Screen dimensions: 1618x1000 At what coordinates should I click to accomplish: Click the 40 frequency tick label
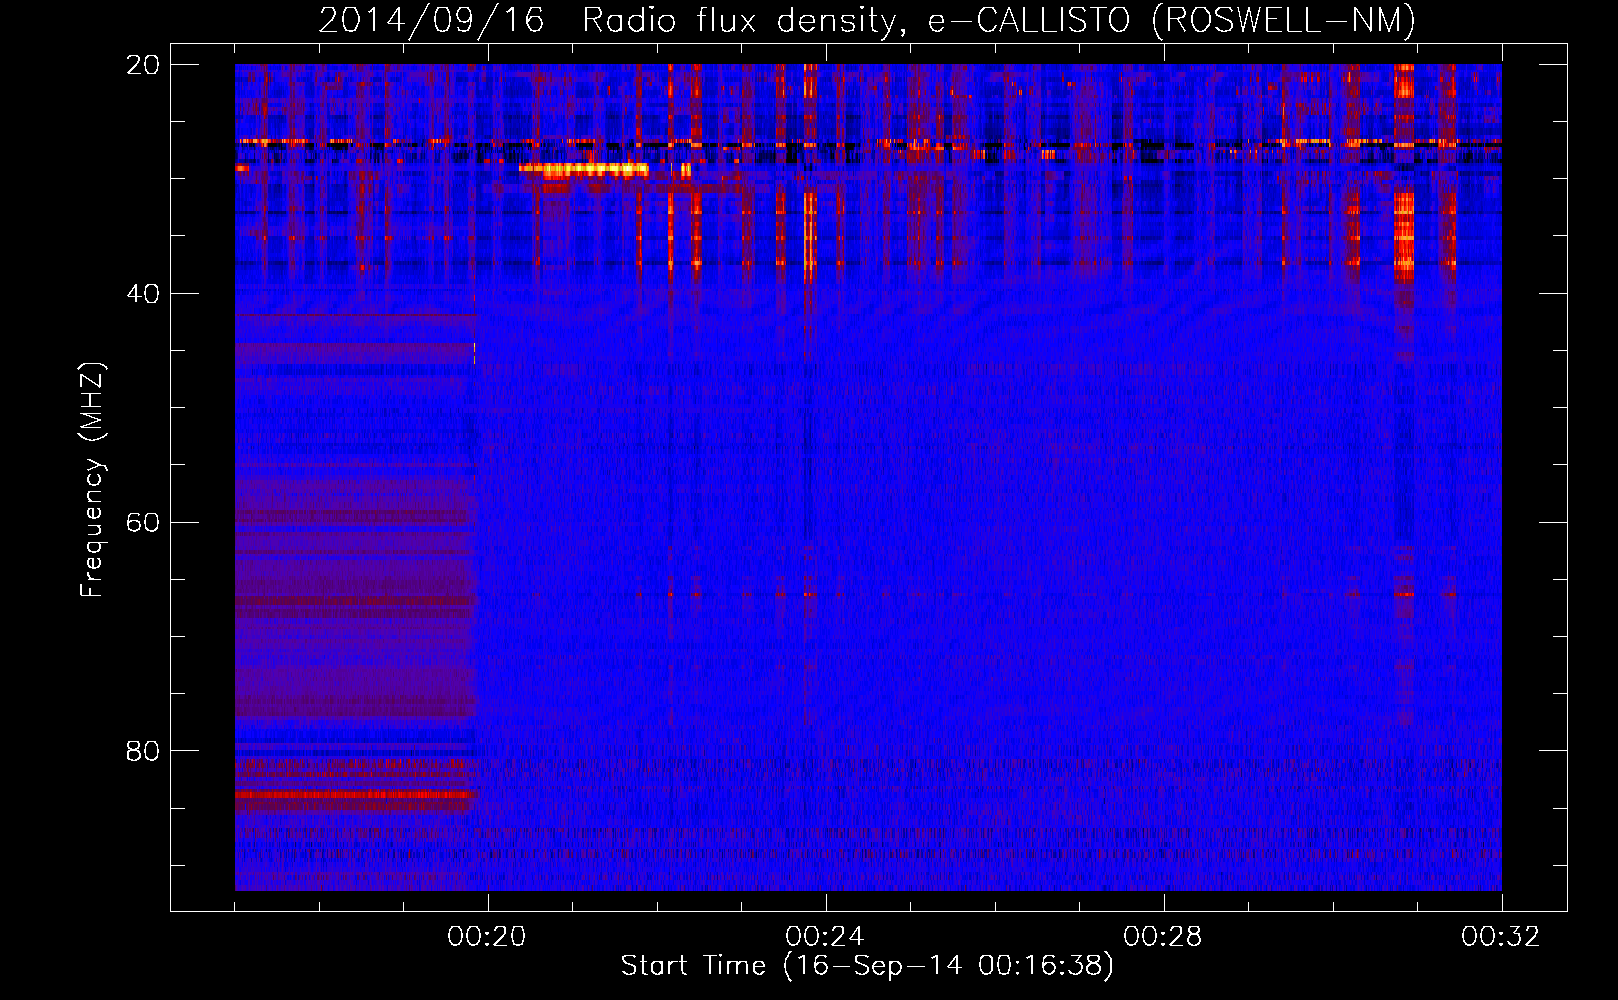144,294
